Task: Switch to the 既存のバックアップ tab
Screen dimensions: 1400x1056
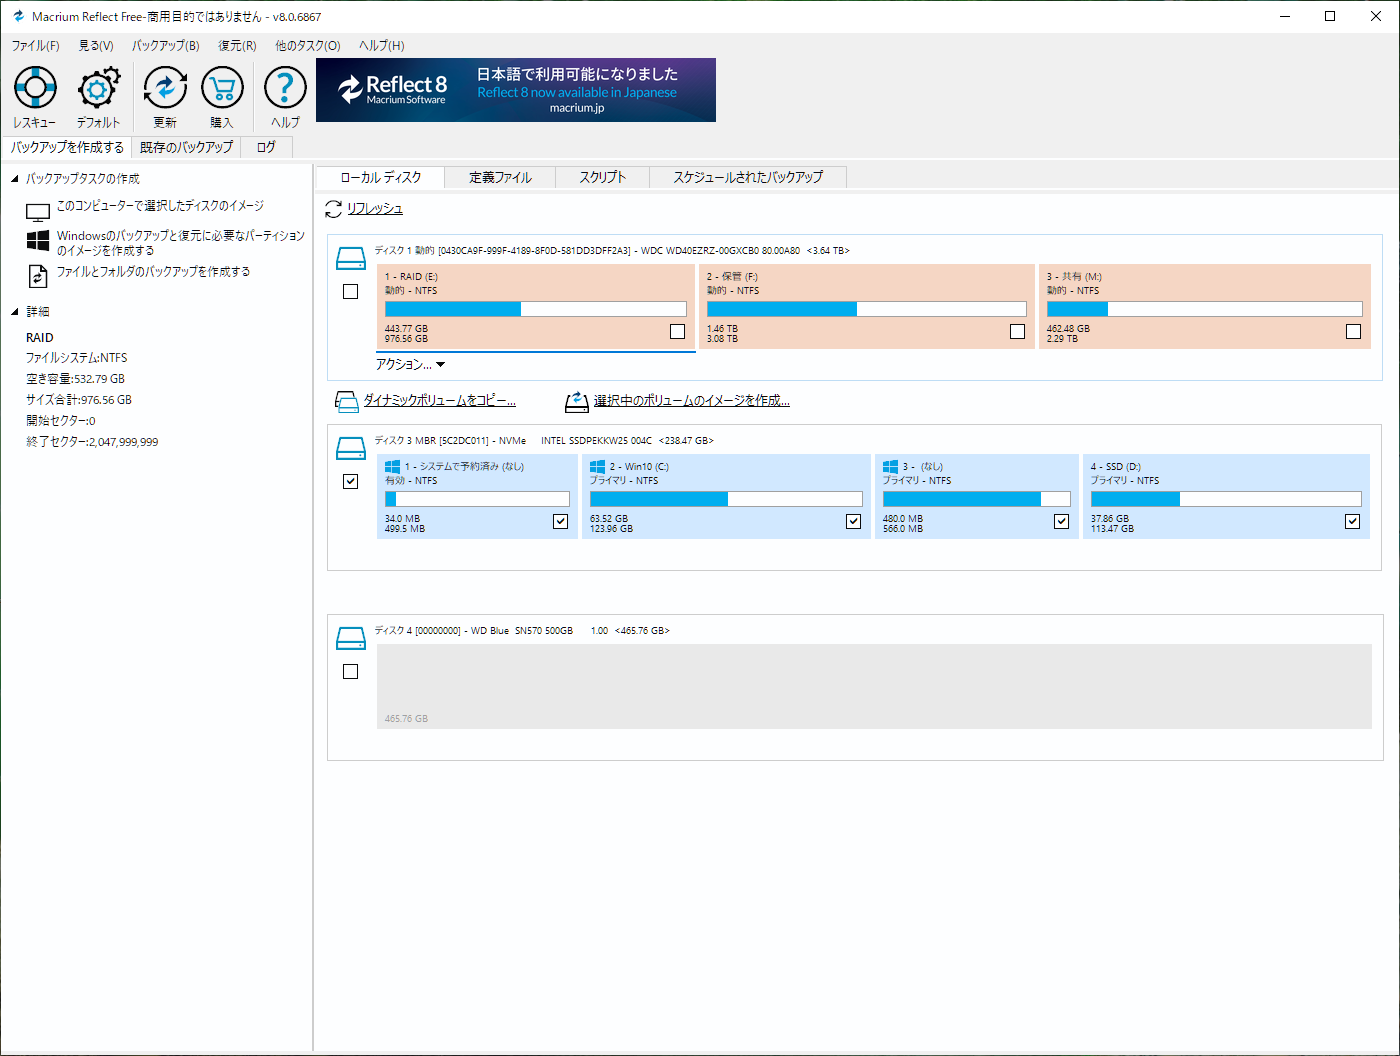Action: [186, 147]
